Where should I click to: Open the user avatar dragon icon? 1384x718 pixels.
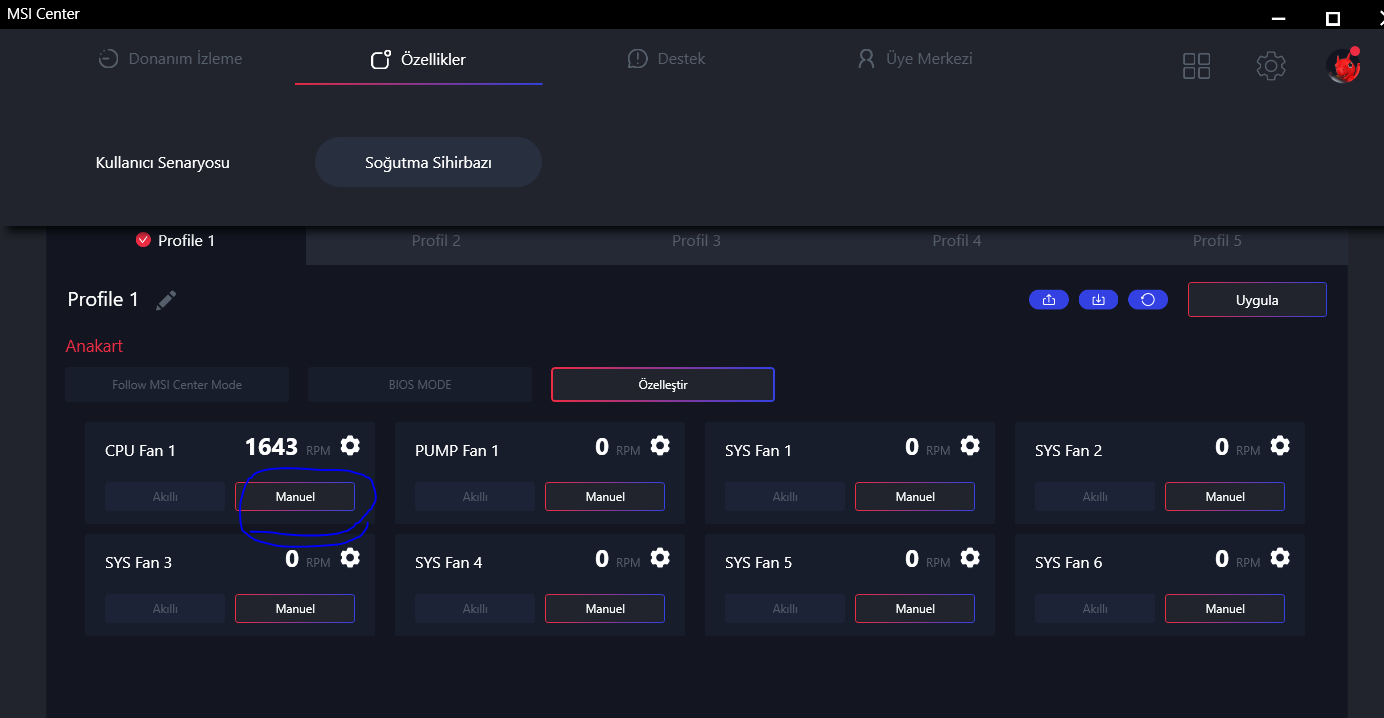click(1343, 65)
